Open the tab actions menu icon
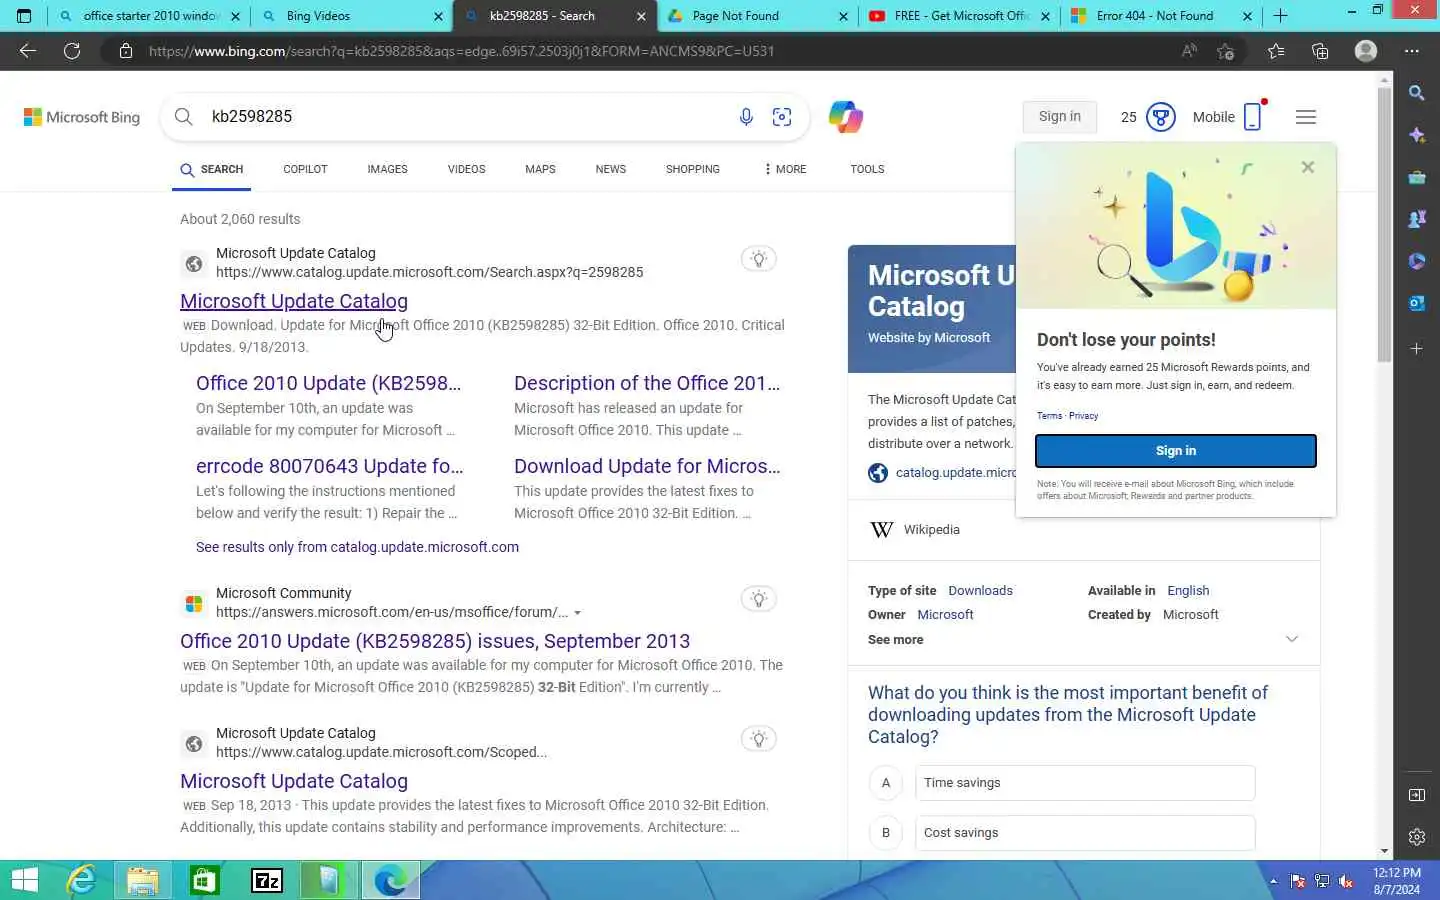The image size is (1440, 900). tap(24, 16)
